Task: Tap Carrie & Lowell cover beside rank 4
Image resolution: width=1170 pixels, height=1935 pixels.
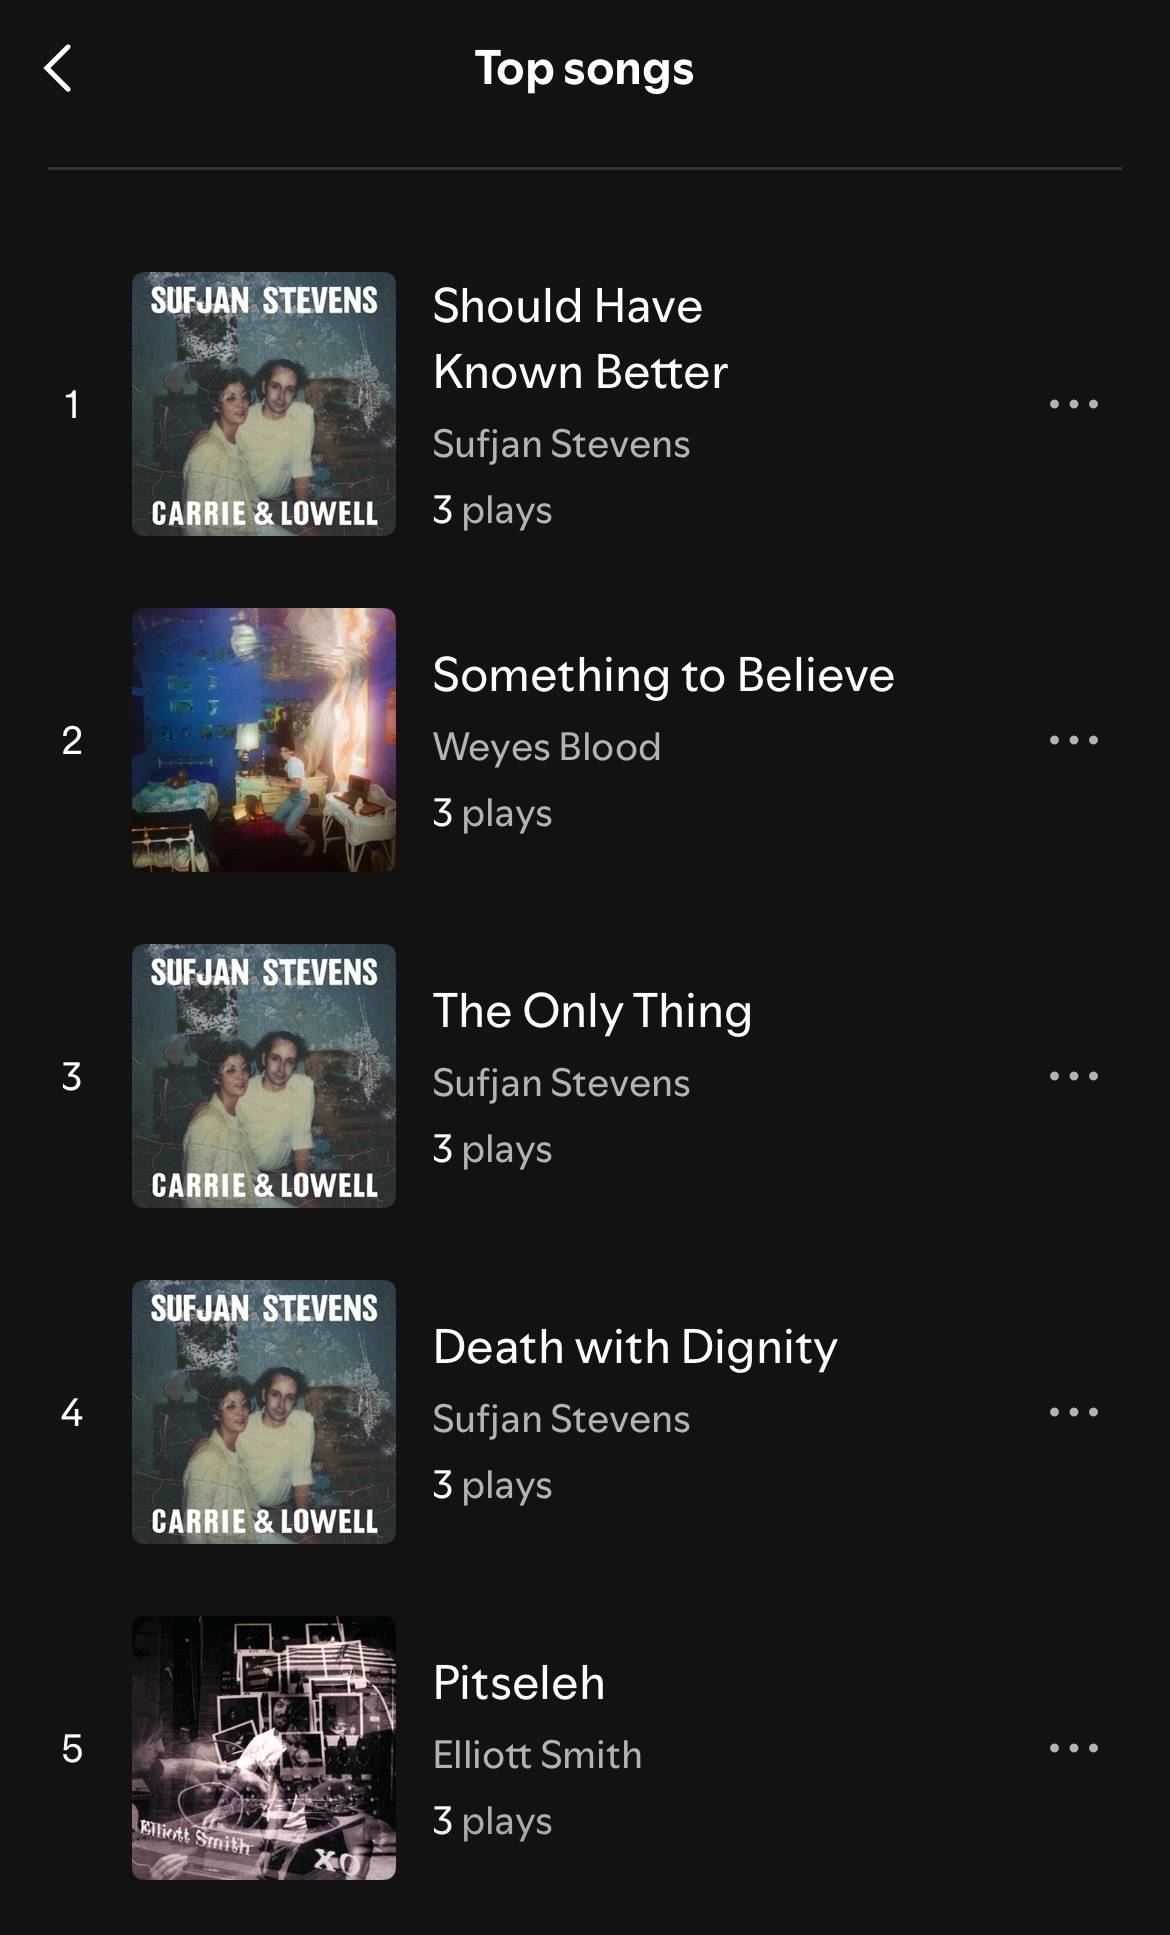Action: (x=264, y=1412)
